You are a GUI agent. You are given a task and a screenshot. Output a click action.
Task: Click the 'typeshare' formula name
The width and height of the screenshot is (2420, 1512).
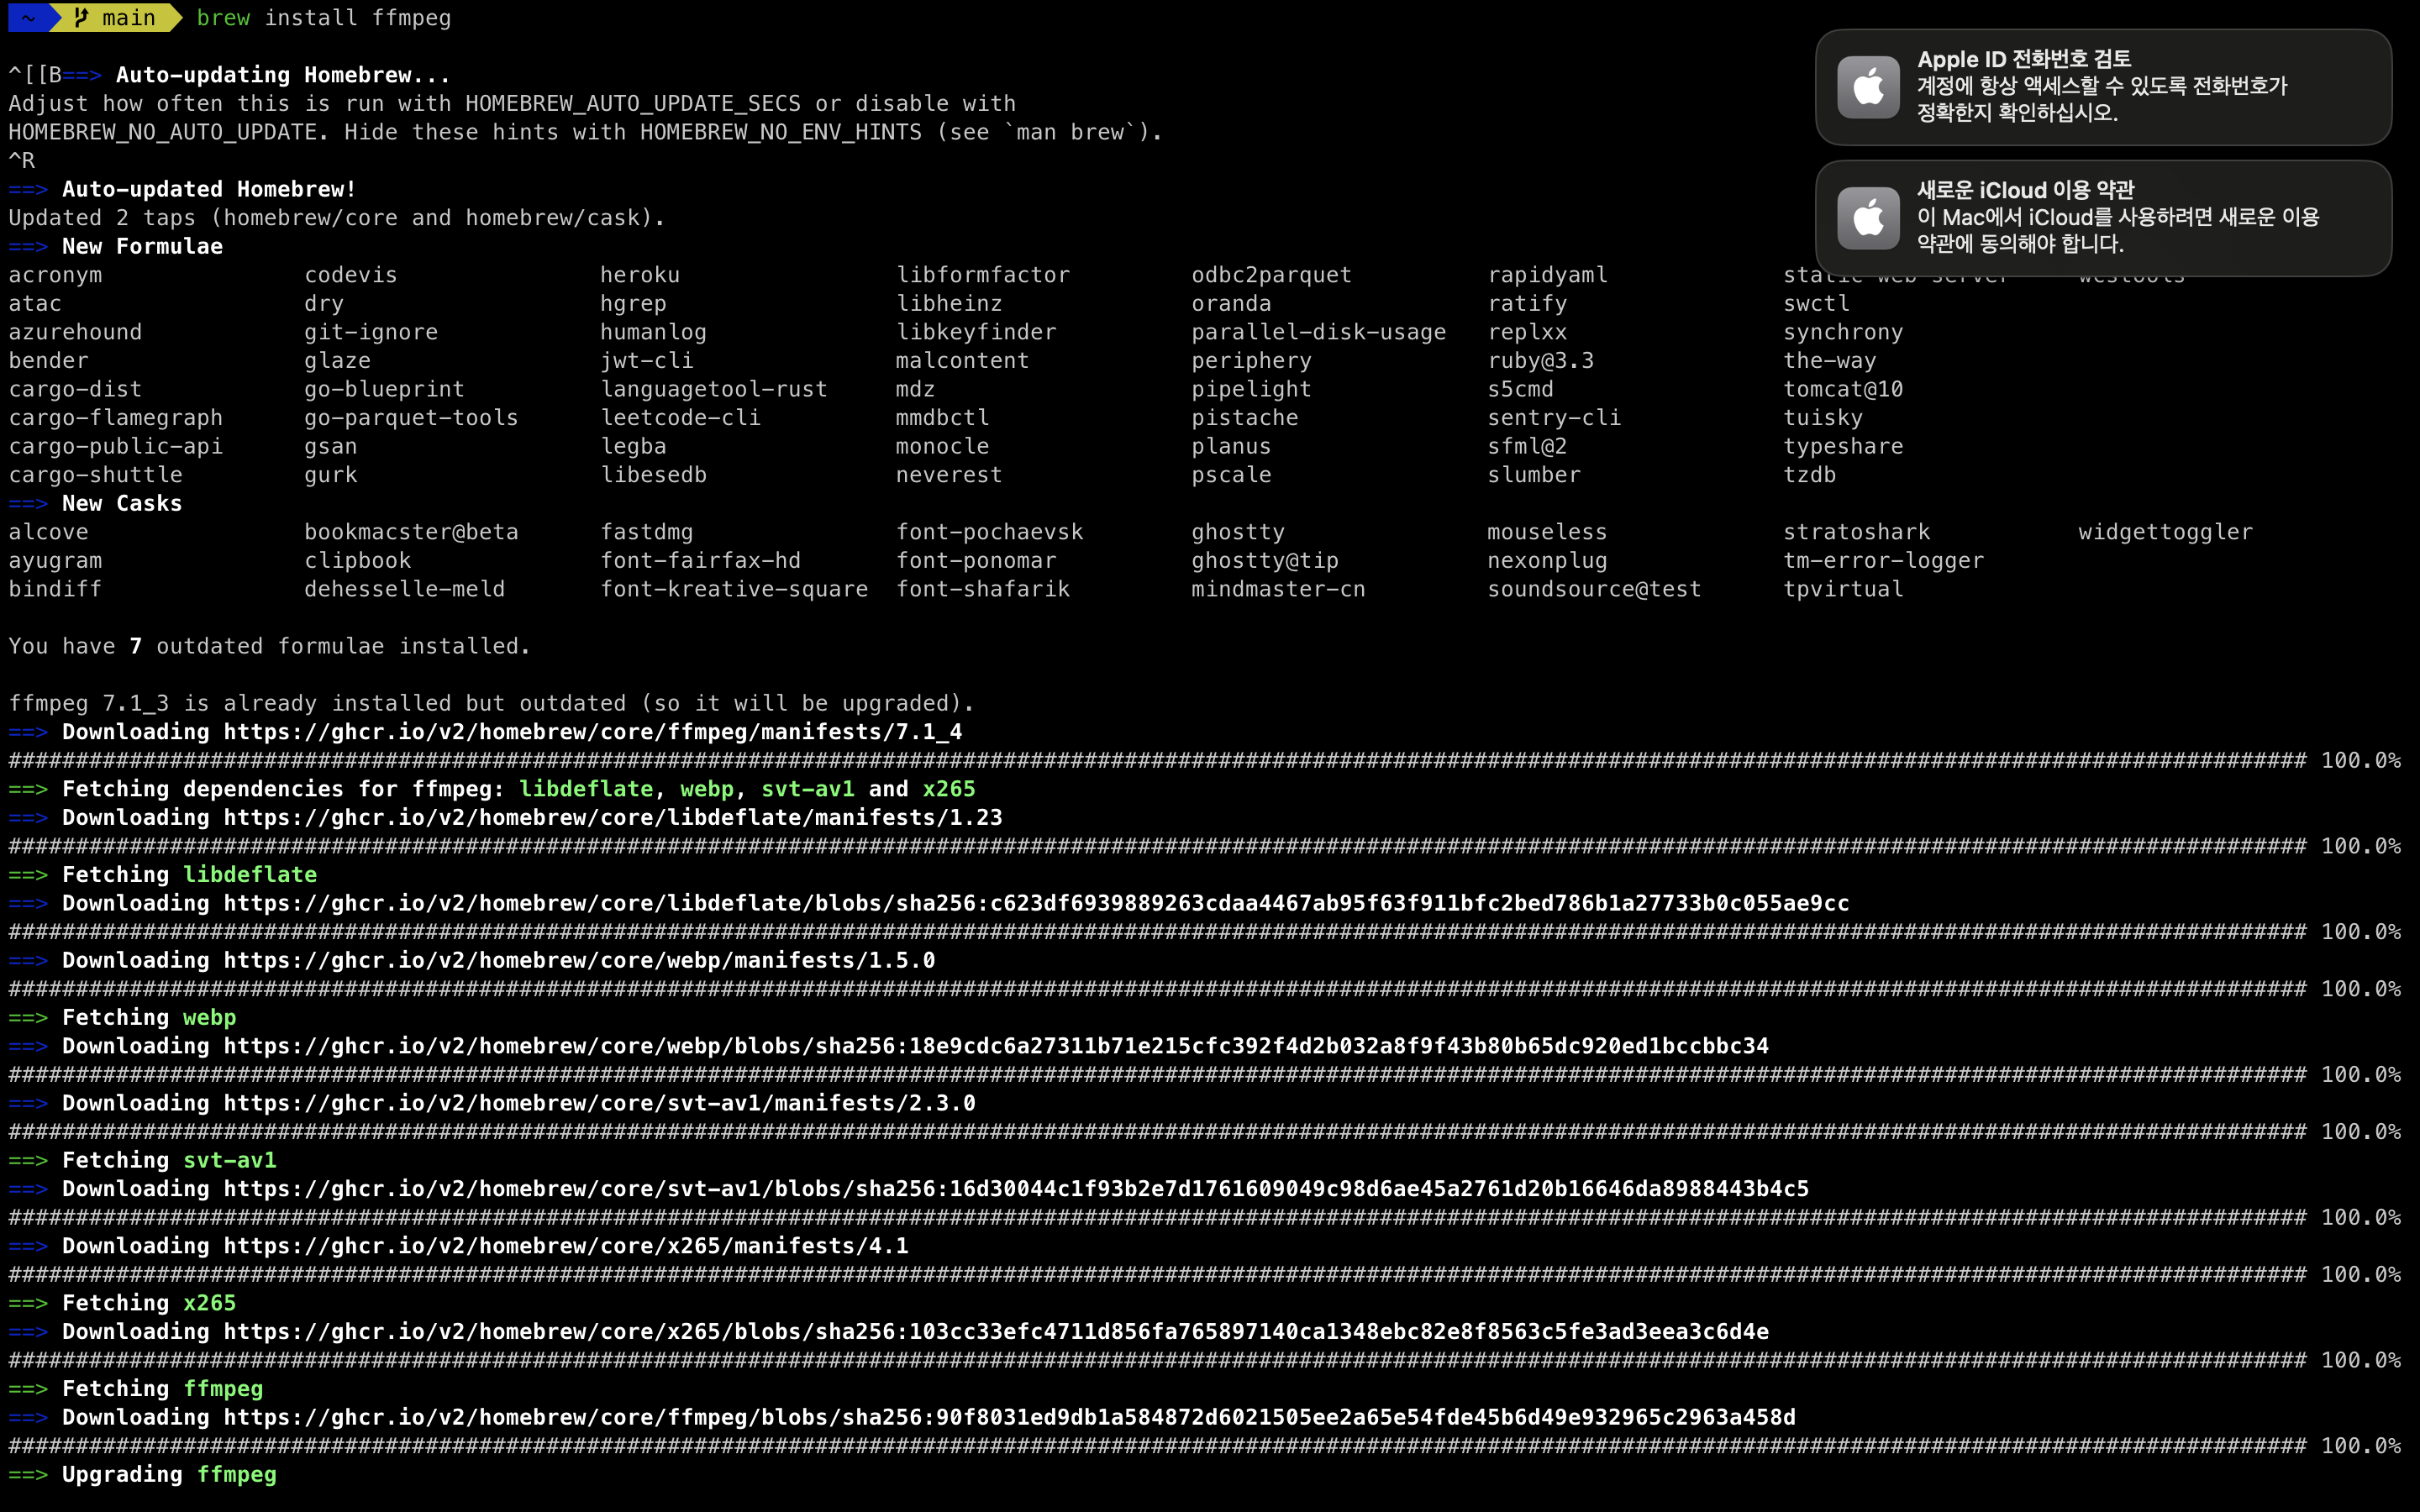1843,446
